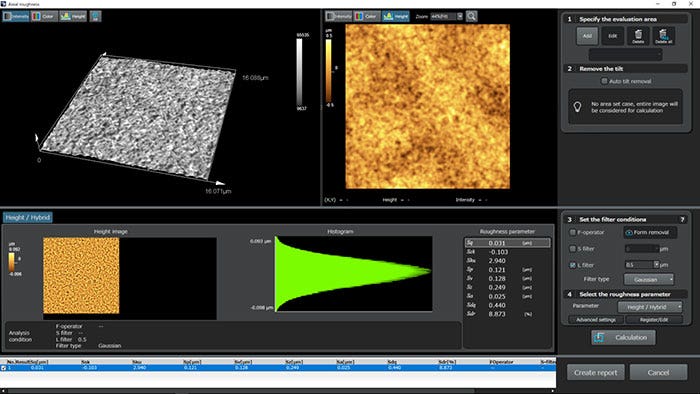Select the Height / Hybrid tab
Viewport: 700px width, 394px height.
(x=28, y=217)
